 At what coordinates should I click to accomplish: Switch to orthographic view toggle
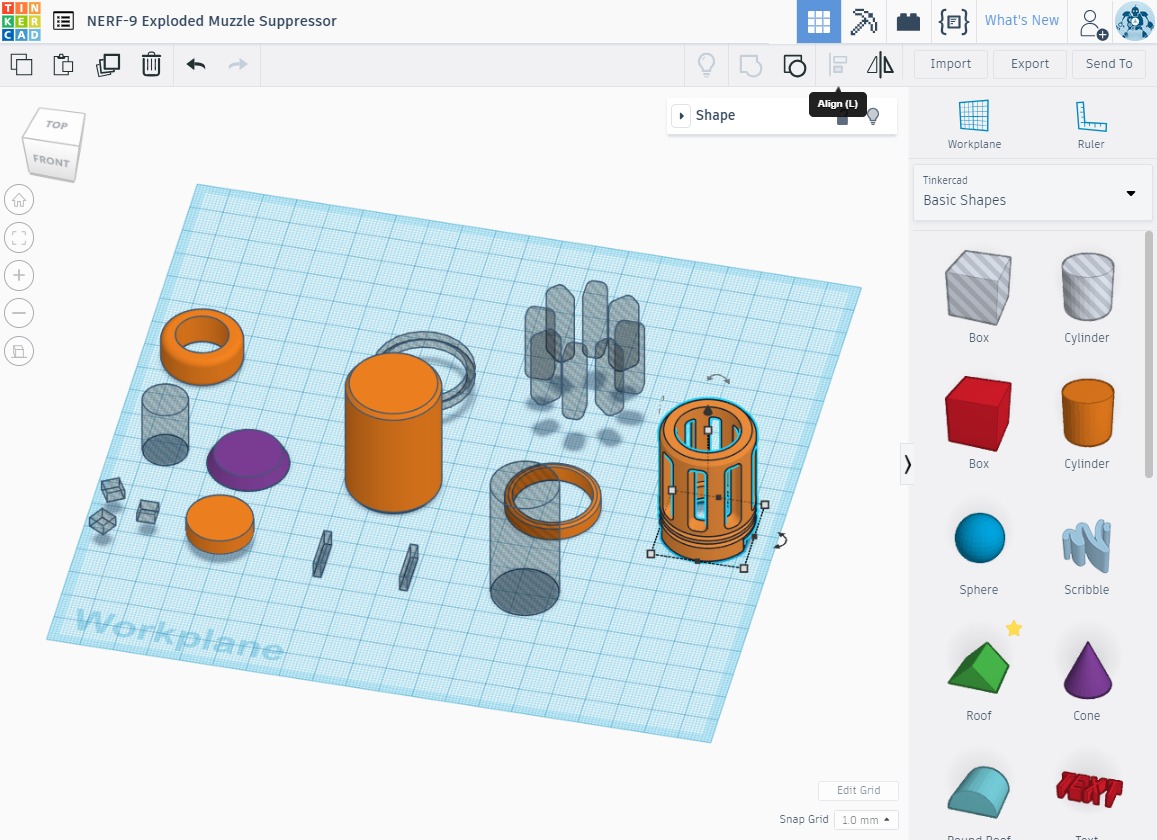tap(19, 351)
